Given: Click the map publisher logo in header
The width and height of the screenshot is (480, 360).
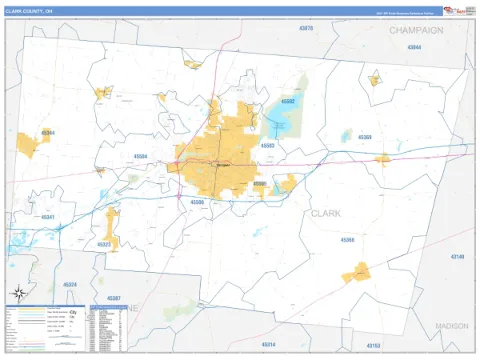Looking at the screenshot, I should 459,11.
